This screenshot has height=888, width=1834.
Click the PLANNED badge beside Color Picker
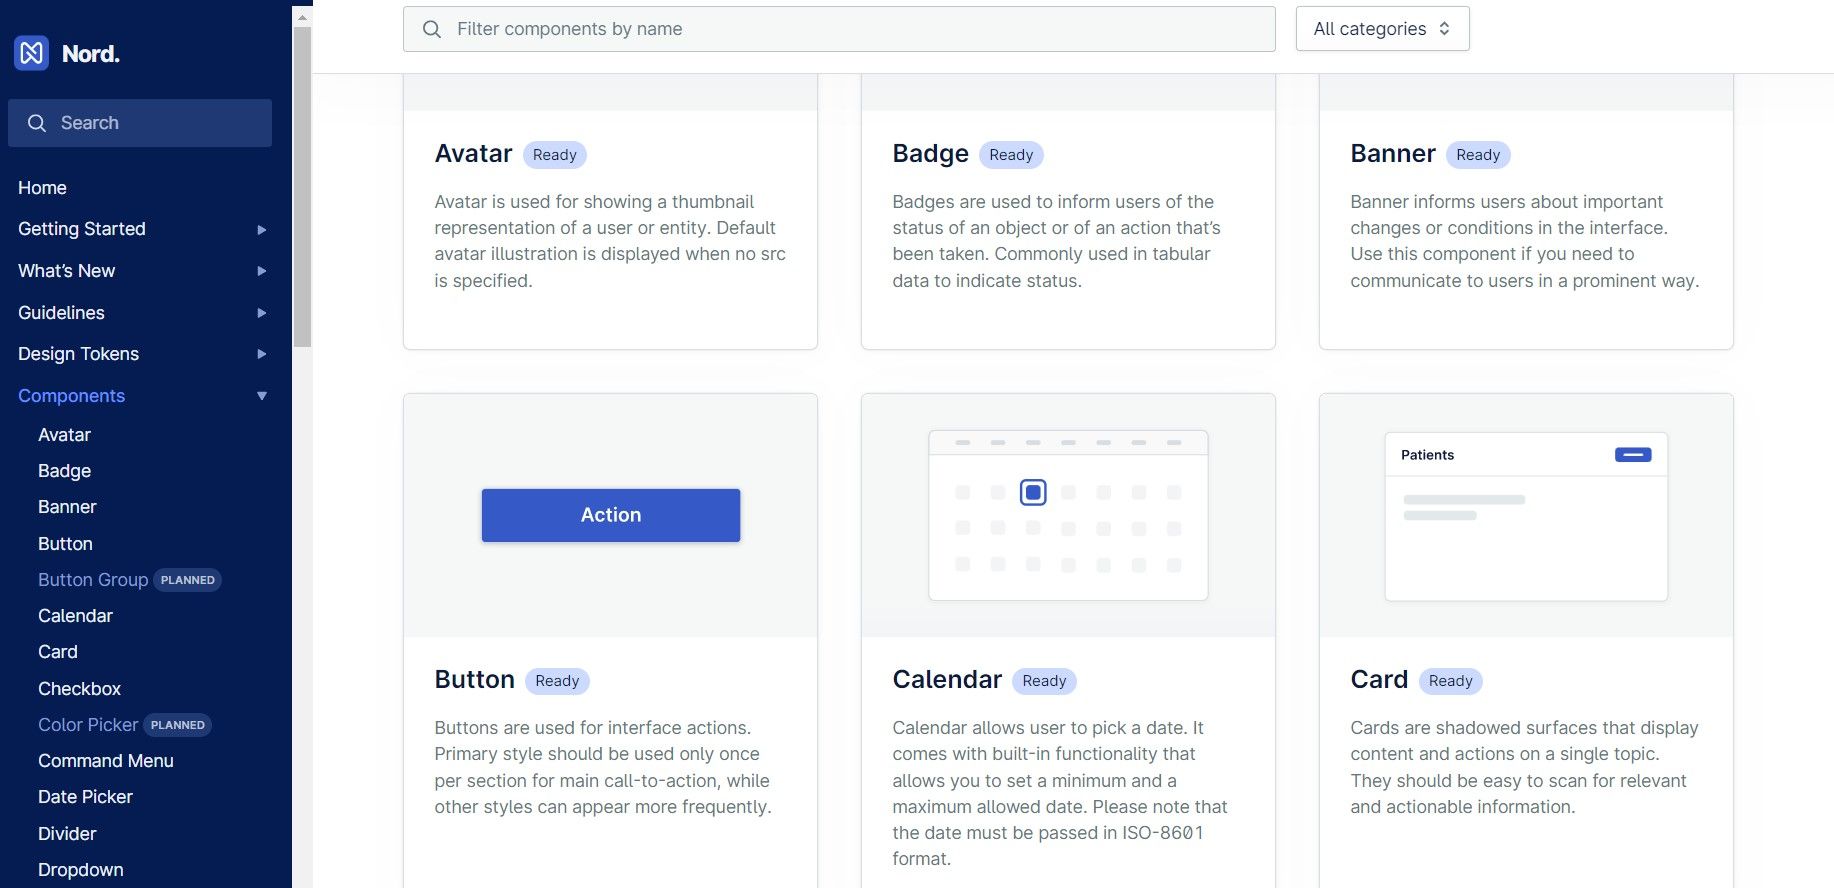coord(178,725)
